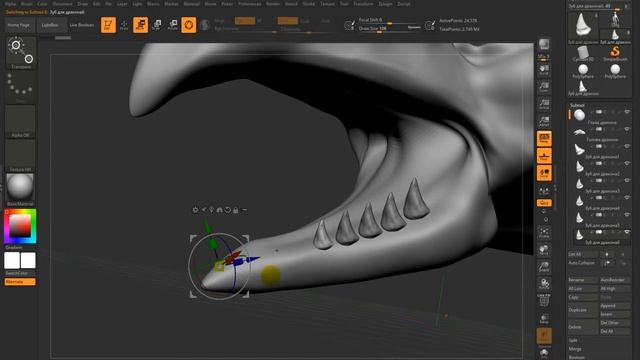Click the Append button
Image resolution: width=640 pixels, height=360 pixels.
(x=615, y=306)
